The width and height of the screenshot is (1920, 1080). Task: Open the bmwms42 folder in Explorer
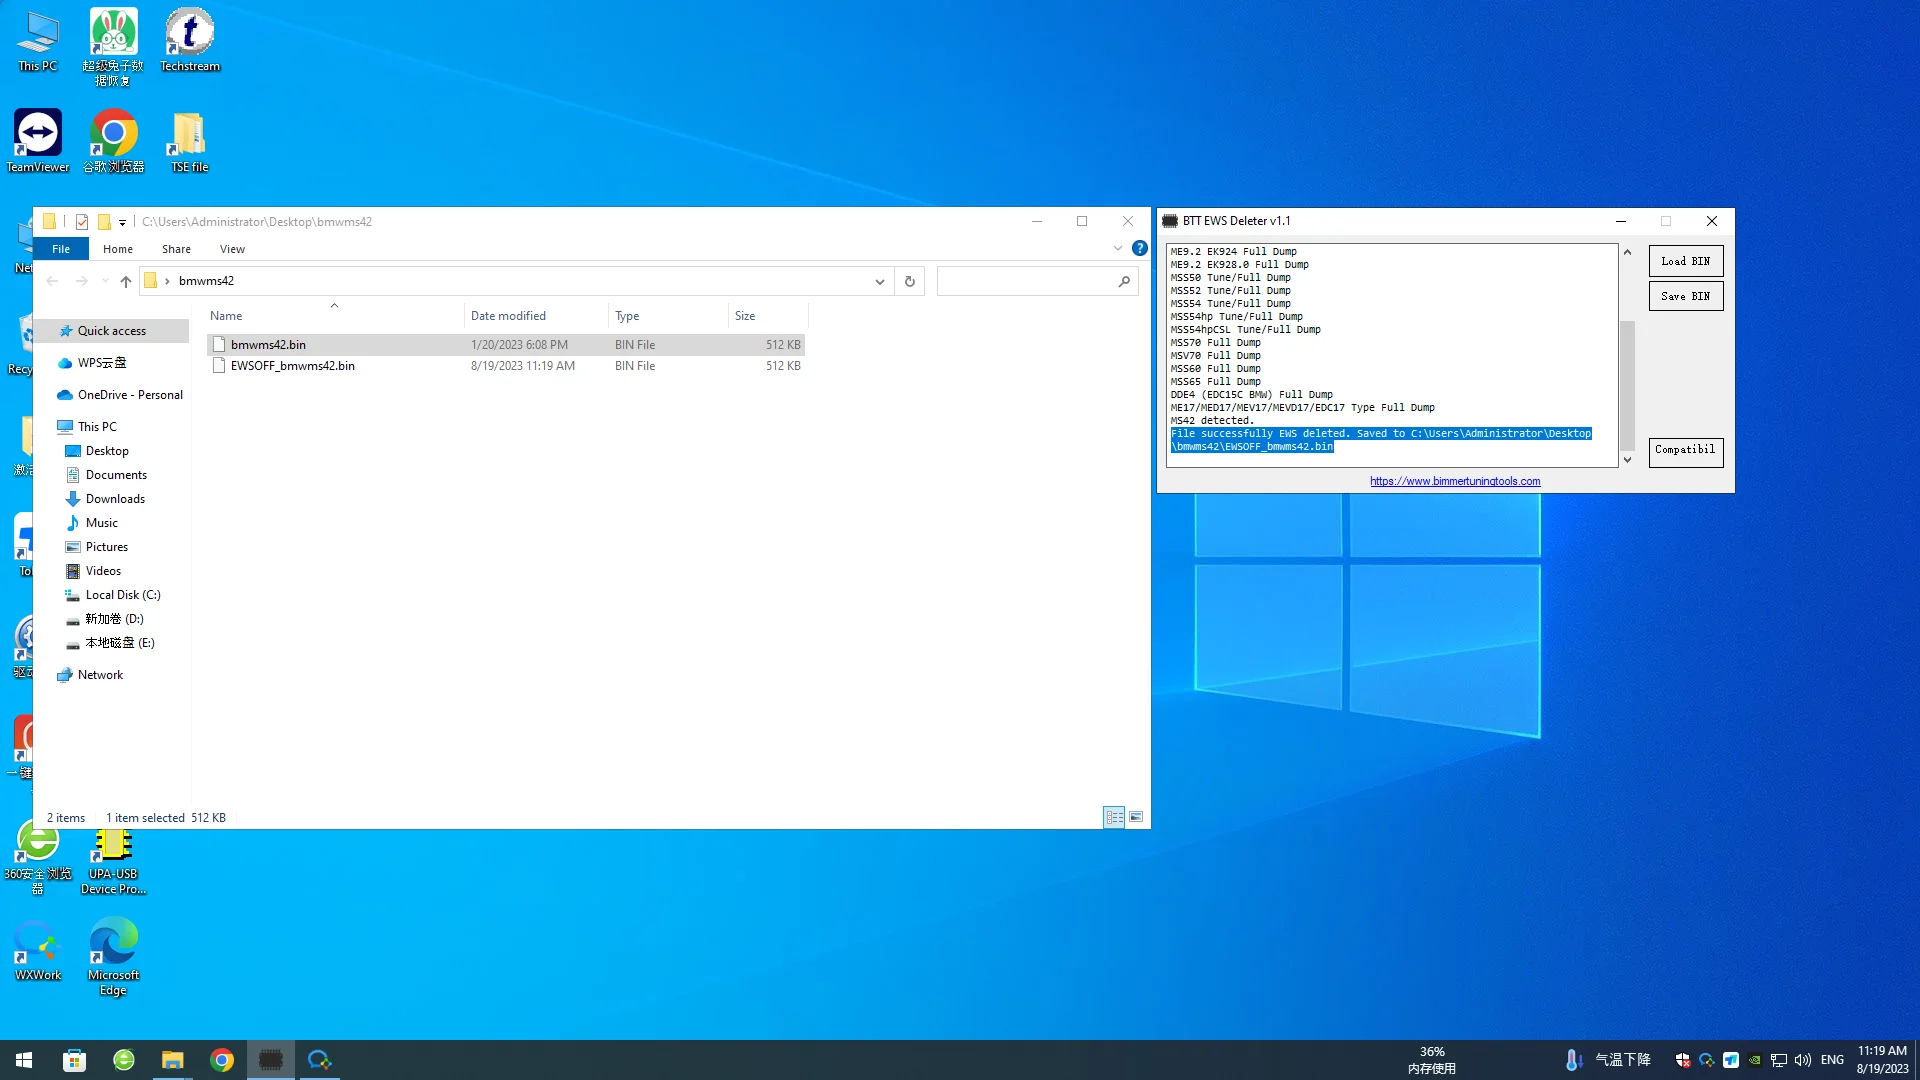(207, 280)
